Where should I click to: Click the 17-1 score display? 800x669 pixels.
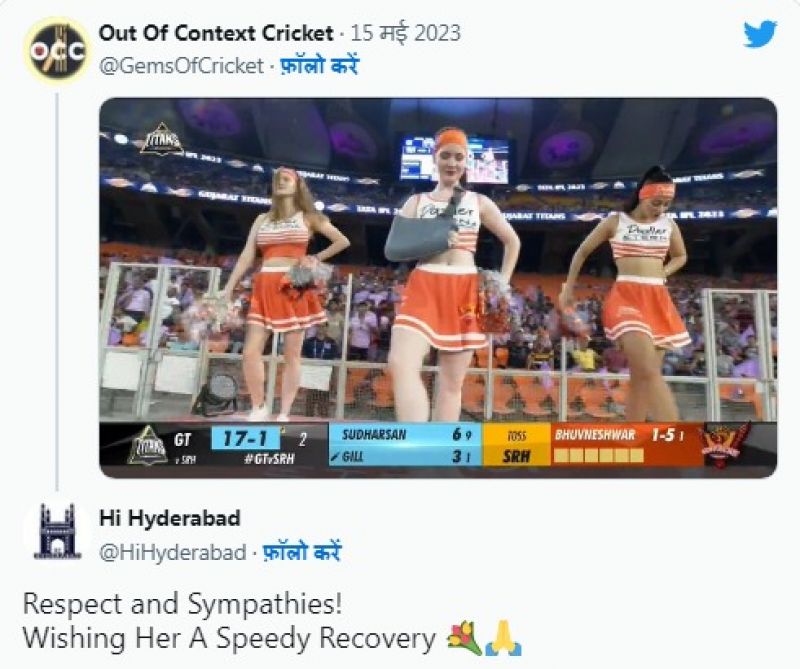pos(246,438)
